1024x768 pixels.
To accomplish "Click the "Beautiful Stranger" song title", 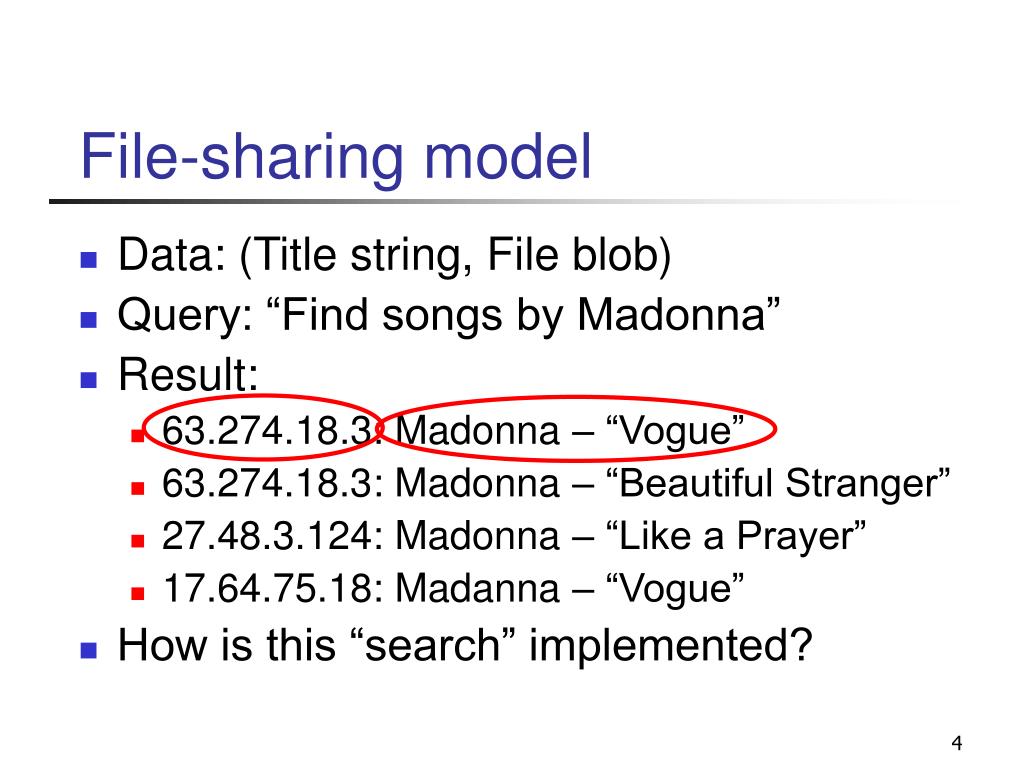I will (778, 484).
